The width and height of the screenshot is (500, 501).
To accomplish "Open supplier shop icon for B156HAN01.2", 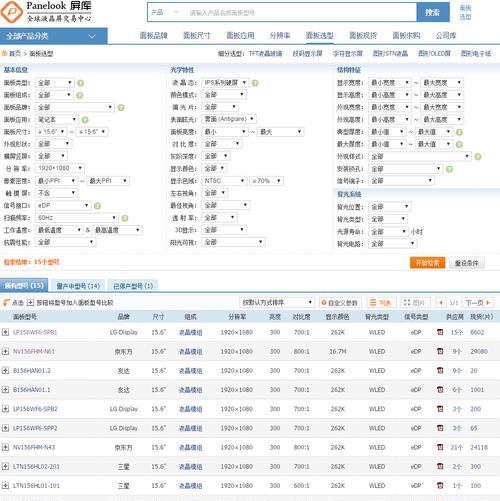I will click(440, 370).
